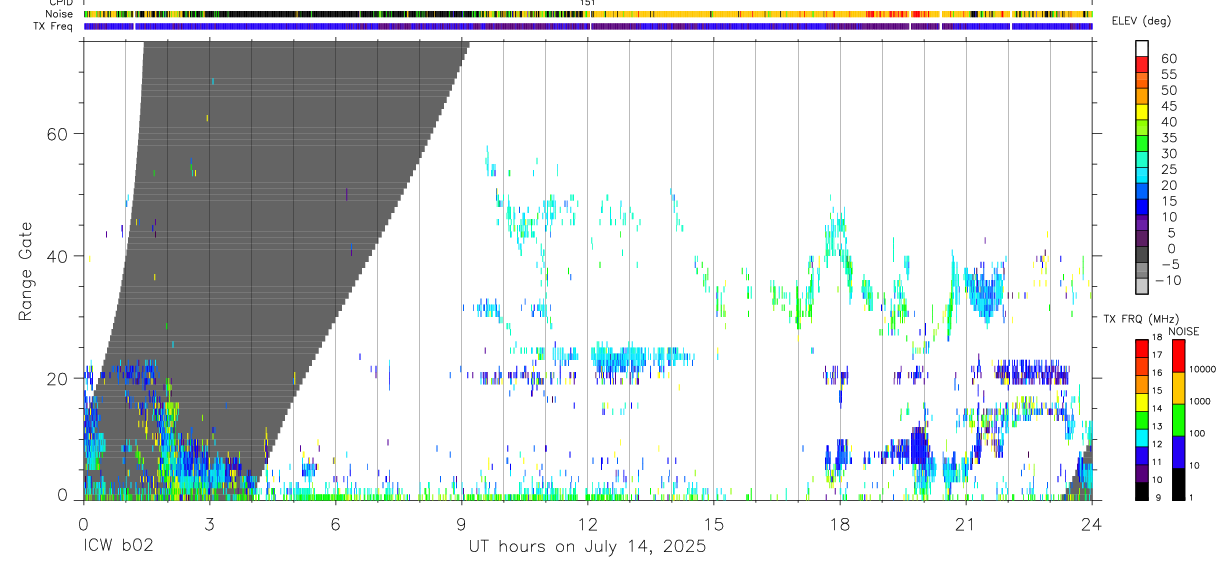Image resolution: width=1228 pixels, height=567 pixels.
Task: Click blue segment of NOISE colorbar
Action: click(x=1178, y=452)
